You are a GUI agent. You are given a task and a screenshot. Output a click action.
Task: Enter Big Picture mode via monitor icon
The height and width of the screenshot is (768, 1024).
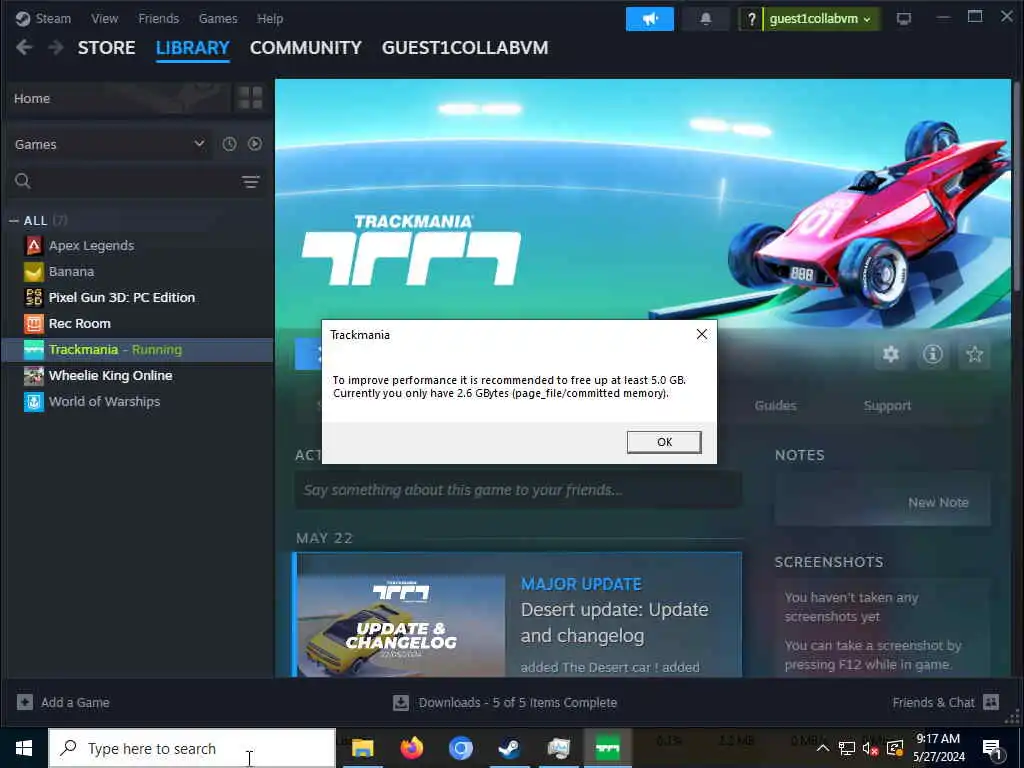(x=904, y=19)
